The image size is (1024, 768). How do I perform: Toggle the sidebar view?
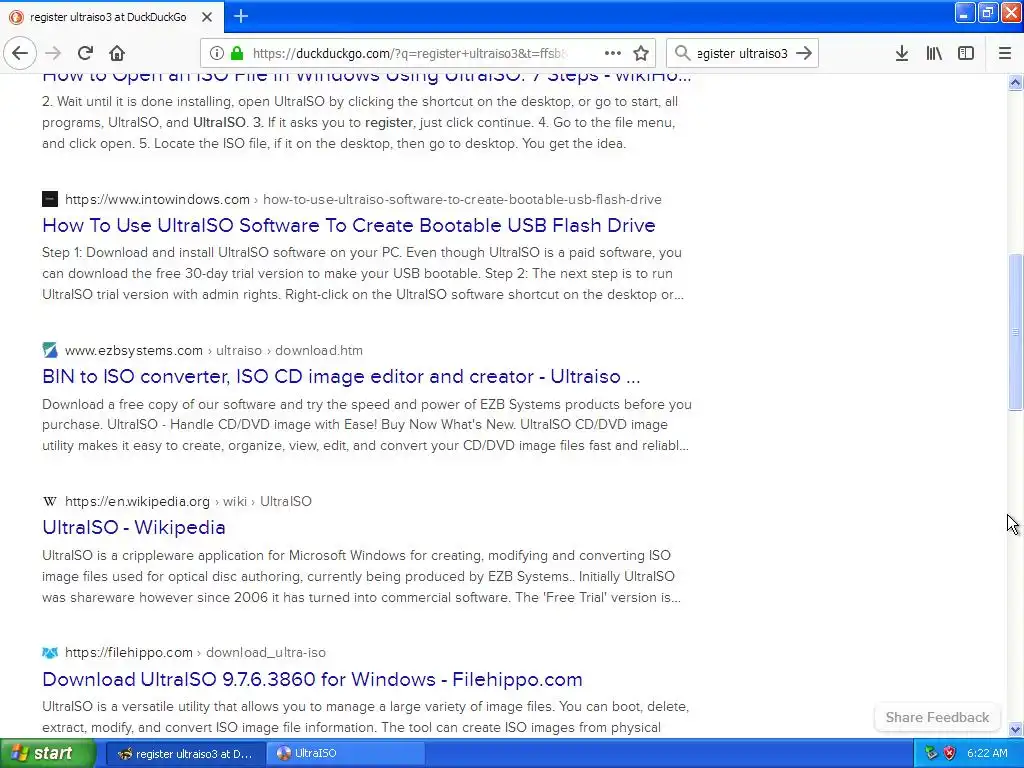point(966,53)
